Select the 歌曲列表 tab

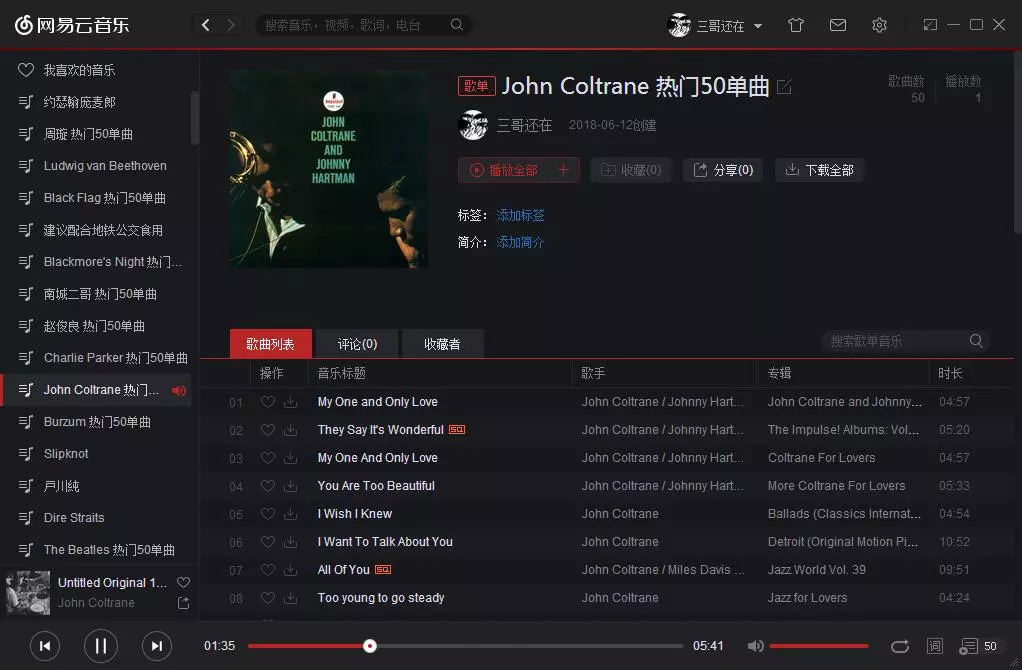click(x=270, y=343)
